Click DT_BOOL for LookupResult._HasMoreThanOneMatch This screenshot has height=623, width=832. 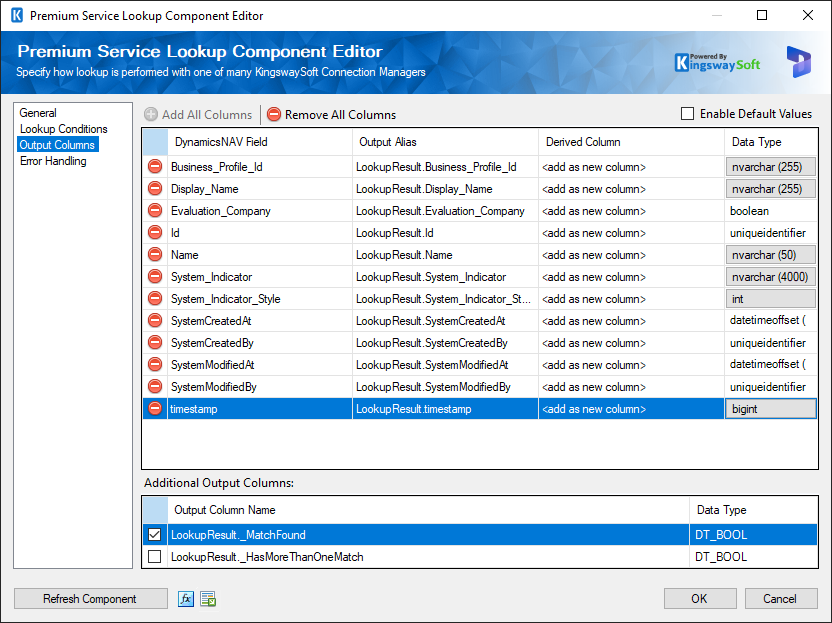(x=753, y=557)
